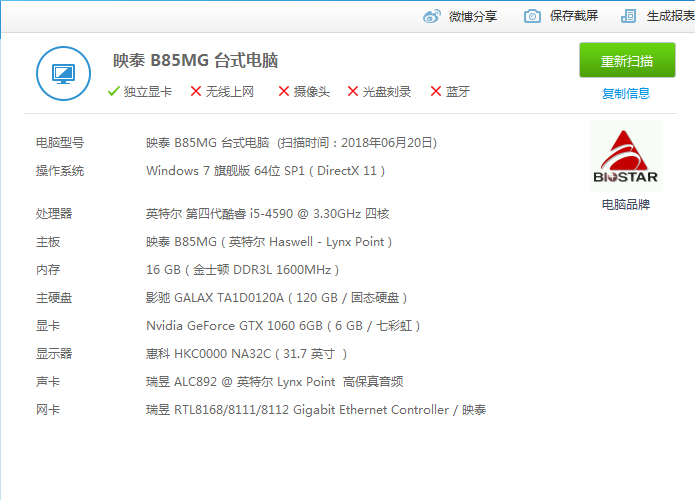Click the 显卡 row label
This screenshot has width=695, height=500.
[x=48, y=325]
